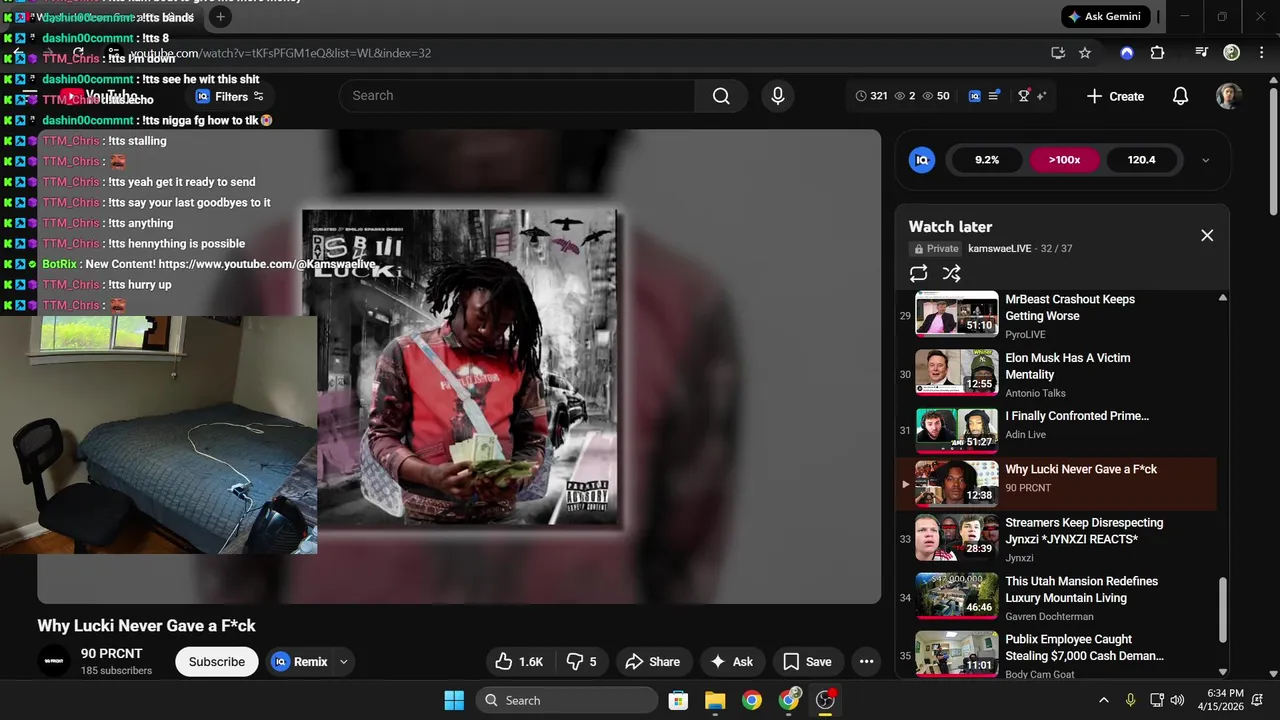This screenshot has width=1280, height=720.
Task: Toggle playlist loop button
Action: [919, 273]
